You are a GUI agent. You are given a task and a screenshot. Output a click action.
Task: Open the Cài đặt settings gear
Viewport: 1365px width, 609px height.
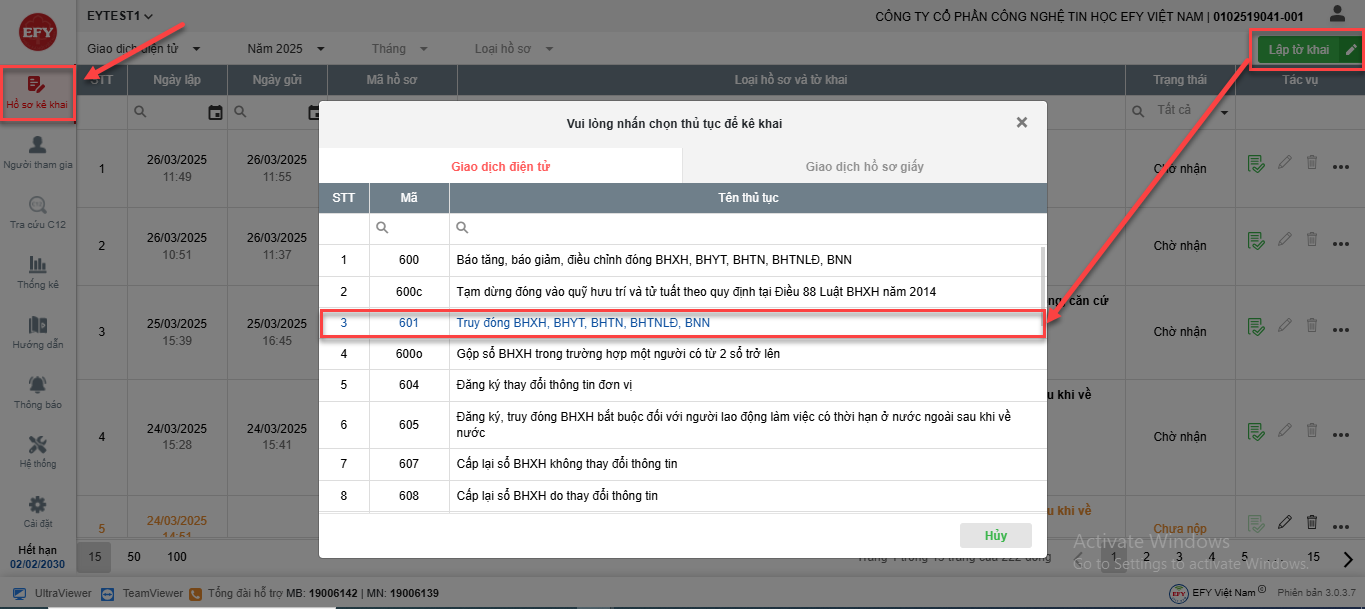coord(38,511)
